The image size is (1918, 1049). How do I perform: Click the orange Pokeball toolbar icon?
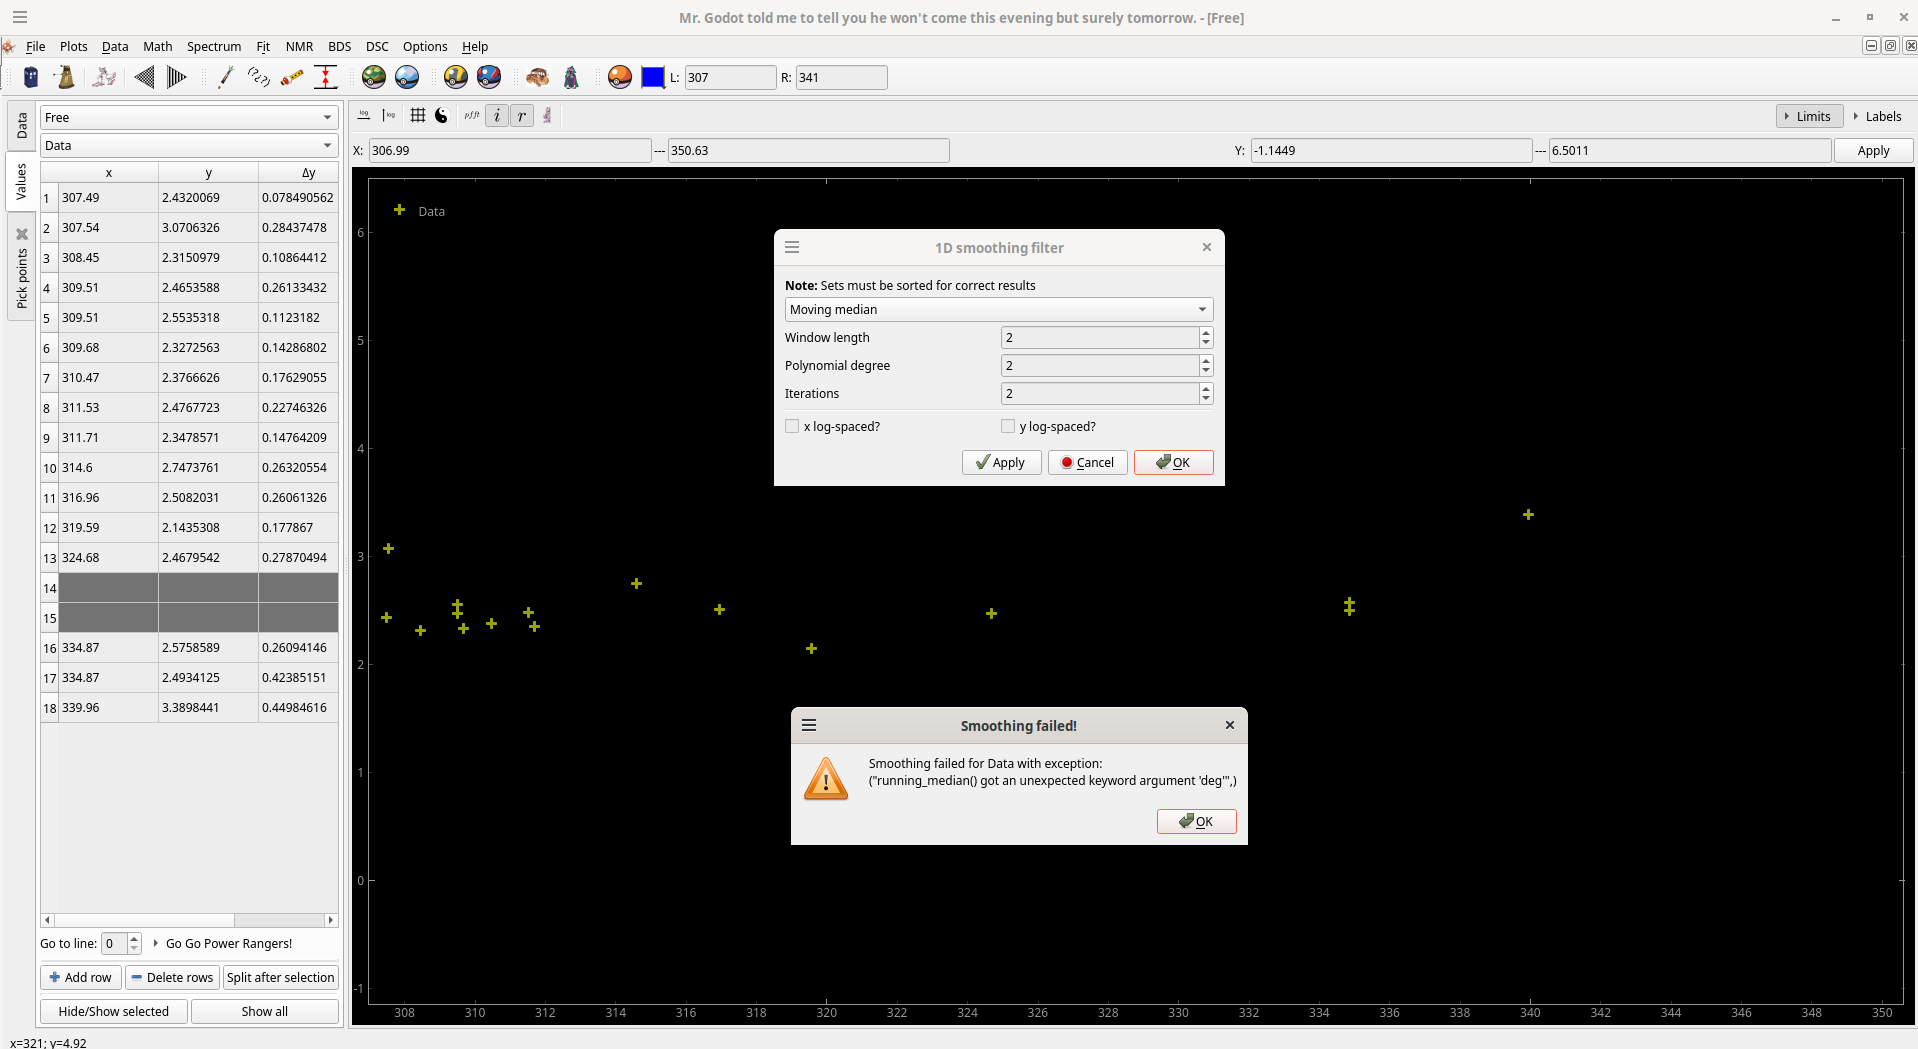click(x=620, y=77)
